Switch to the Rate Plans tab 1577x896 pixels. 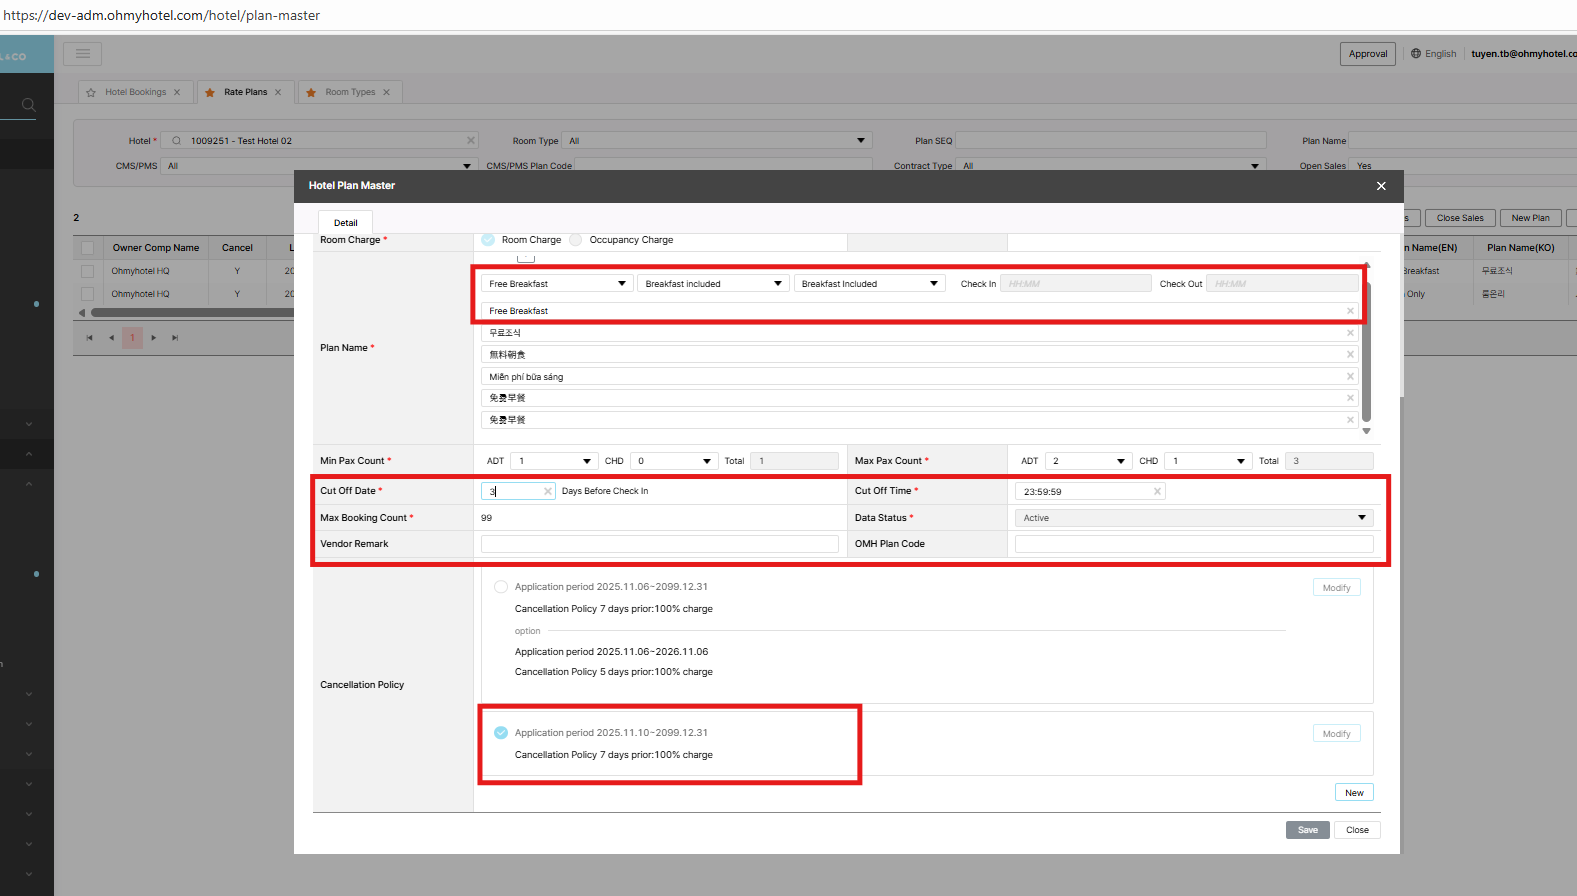click(x=245, y=92)
